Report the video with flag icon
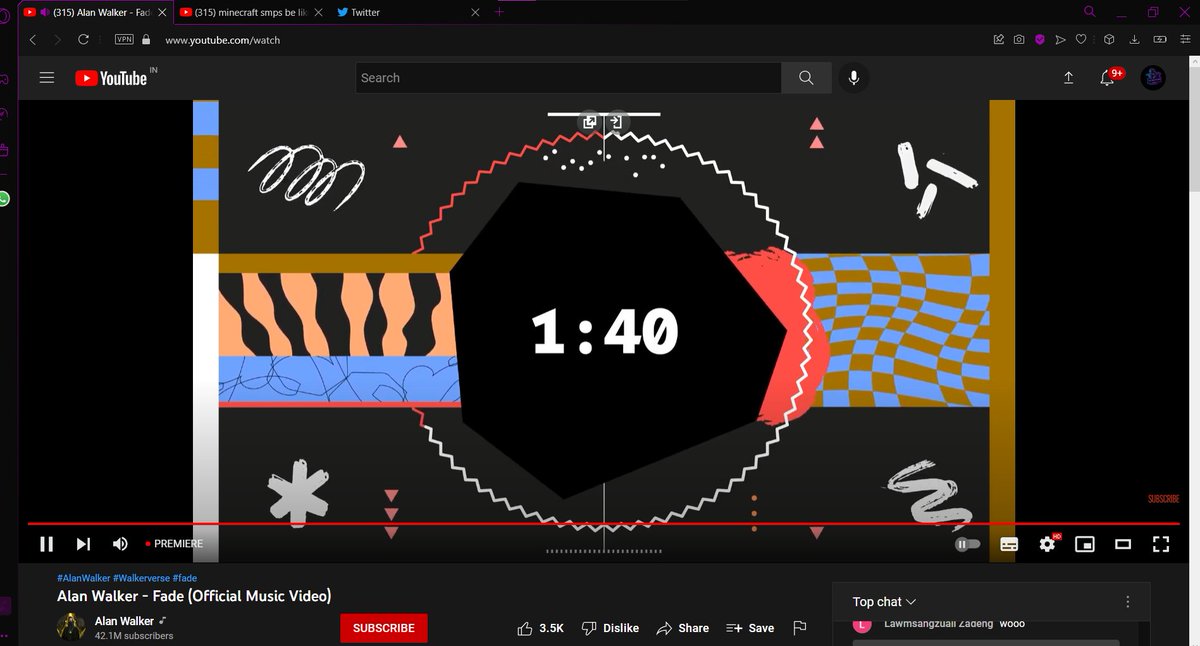 [799, 628]
